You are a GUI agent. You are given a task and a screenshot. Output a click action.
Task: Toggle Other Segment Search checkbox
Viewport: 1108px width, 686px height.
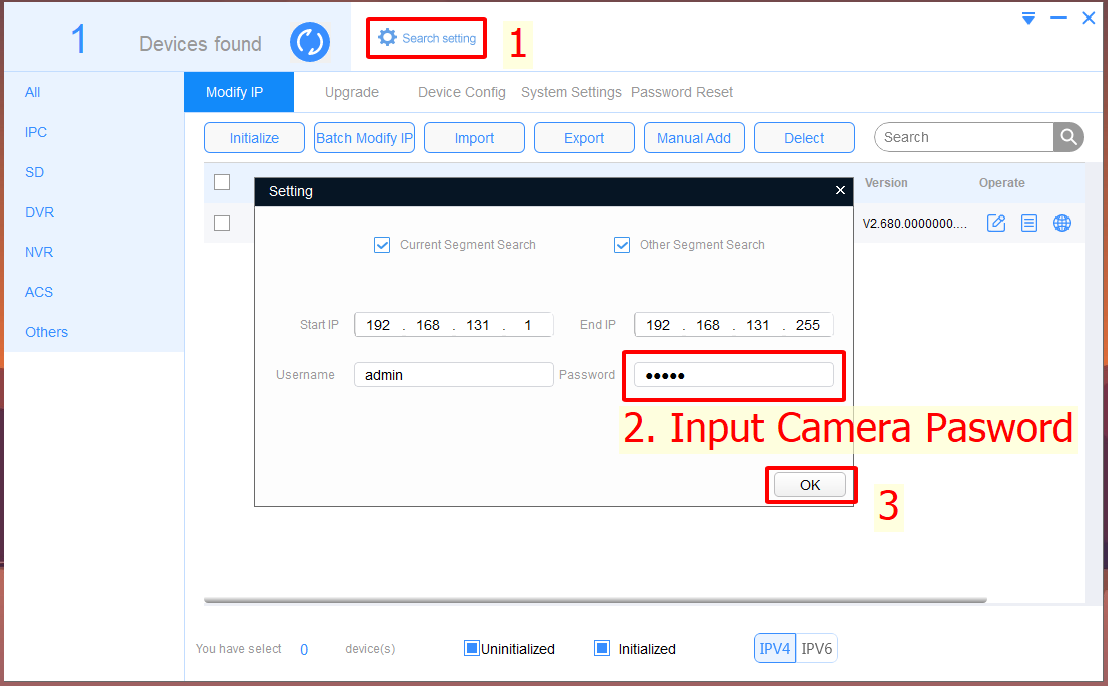pyautogui.click(x=622, y=245)
